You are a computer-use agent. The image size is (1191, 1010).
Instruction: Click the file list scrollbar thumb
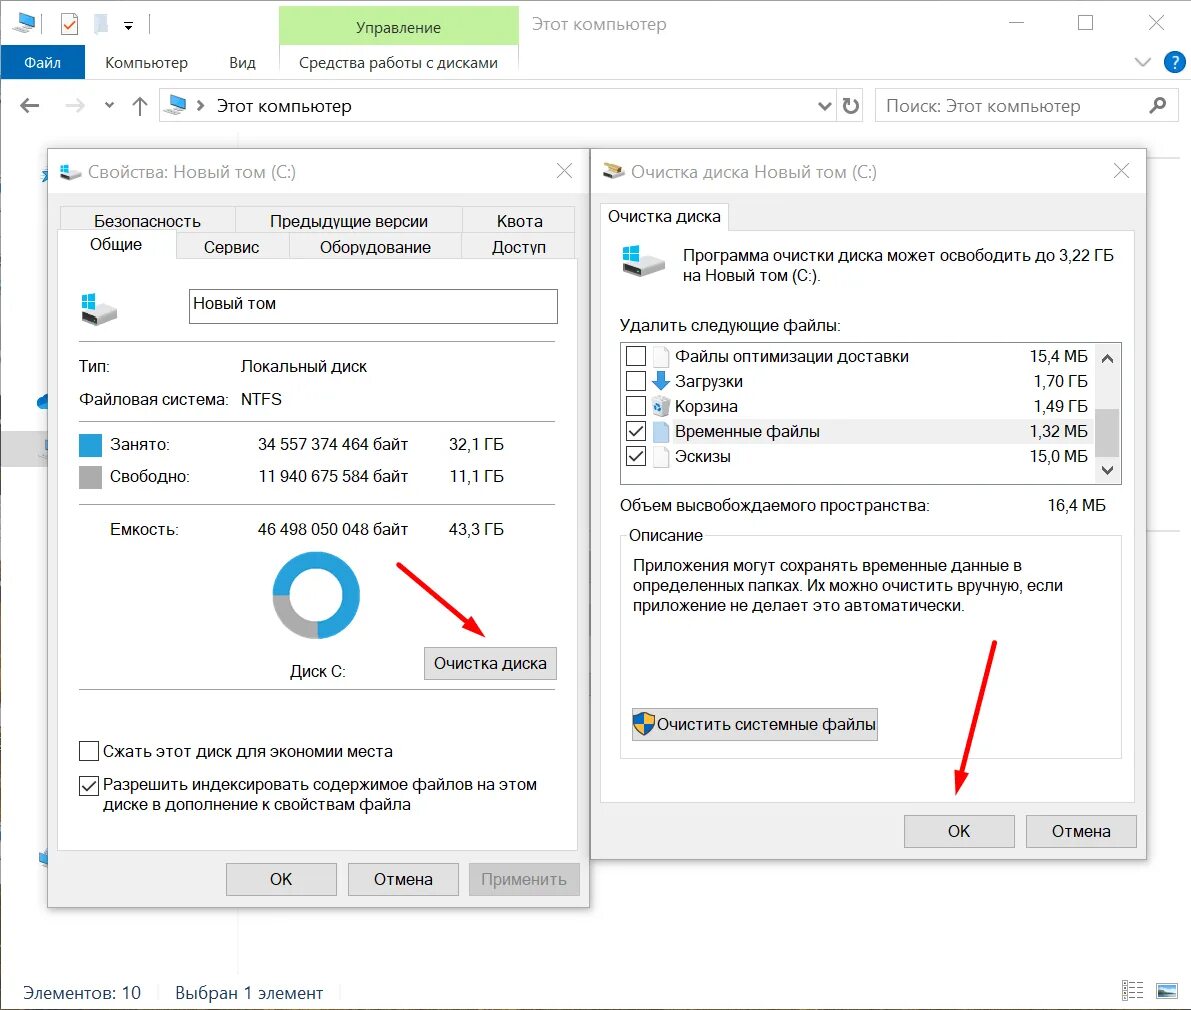(1107, 431)
